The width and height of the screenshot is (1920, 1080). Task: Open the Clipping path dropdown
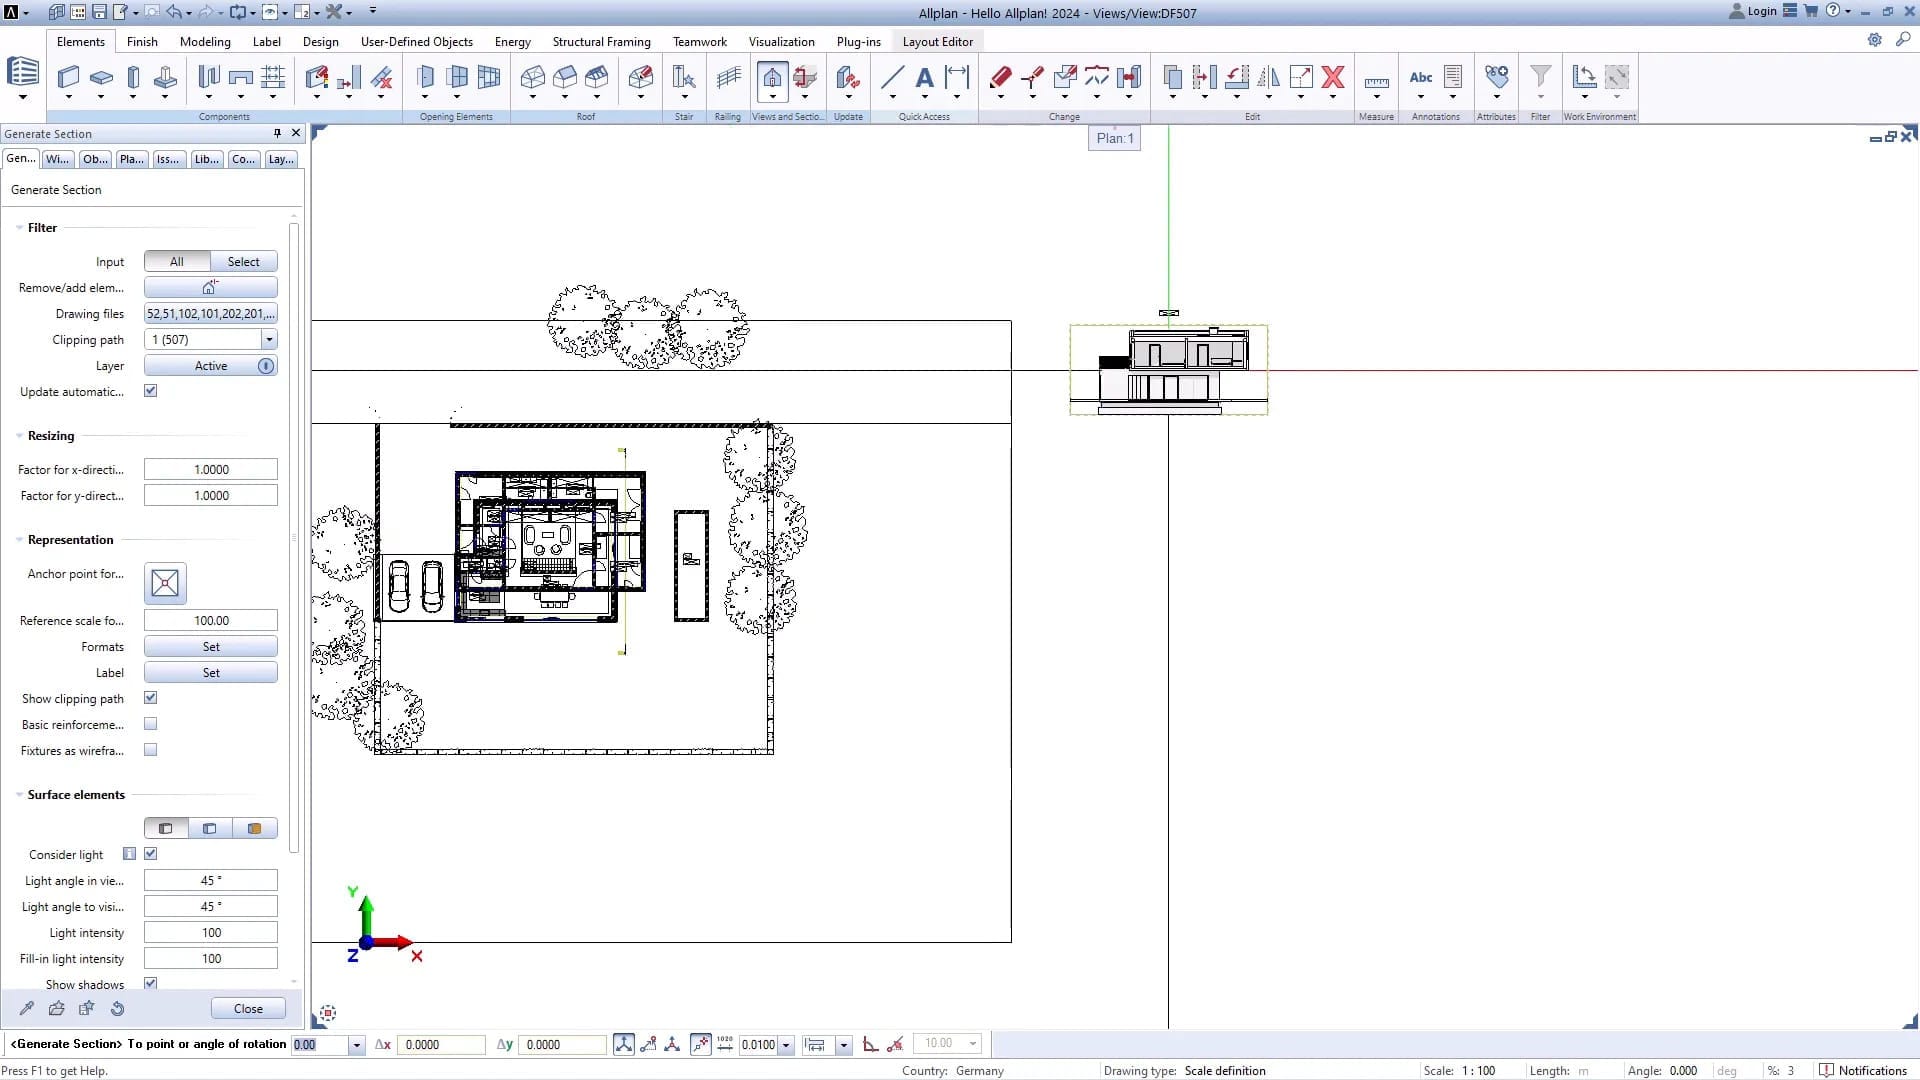coord(268,340)
